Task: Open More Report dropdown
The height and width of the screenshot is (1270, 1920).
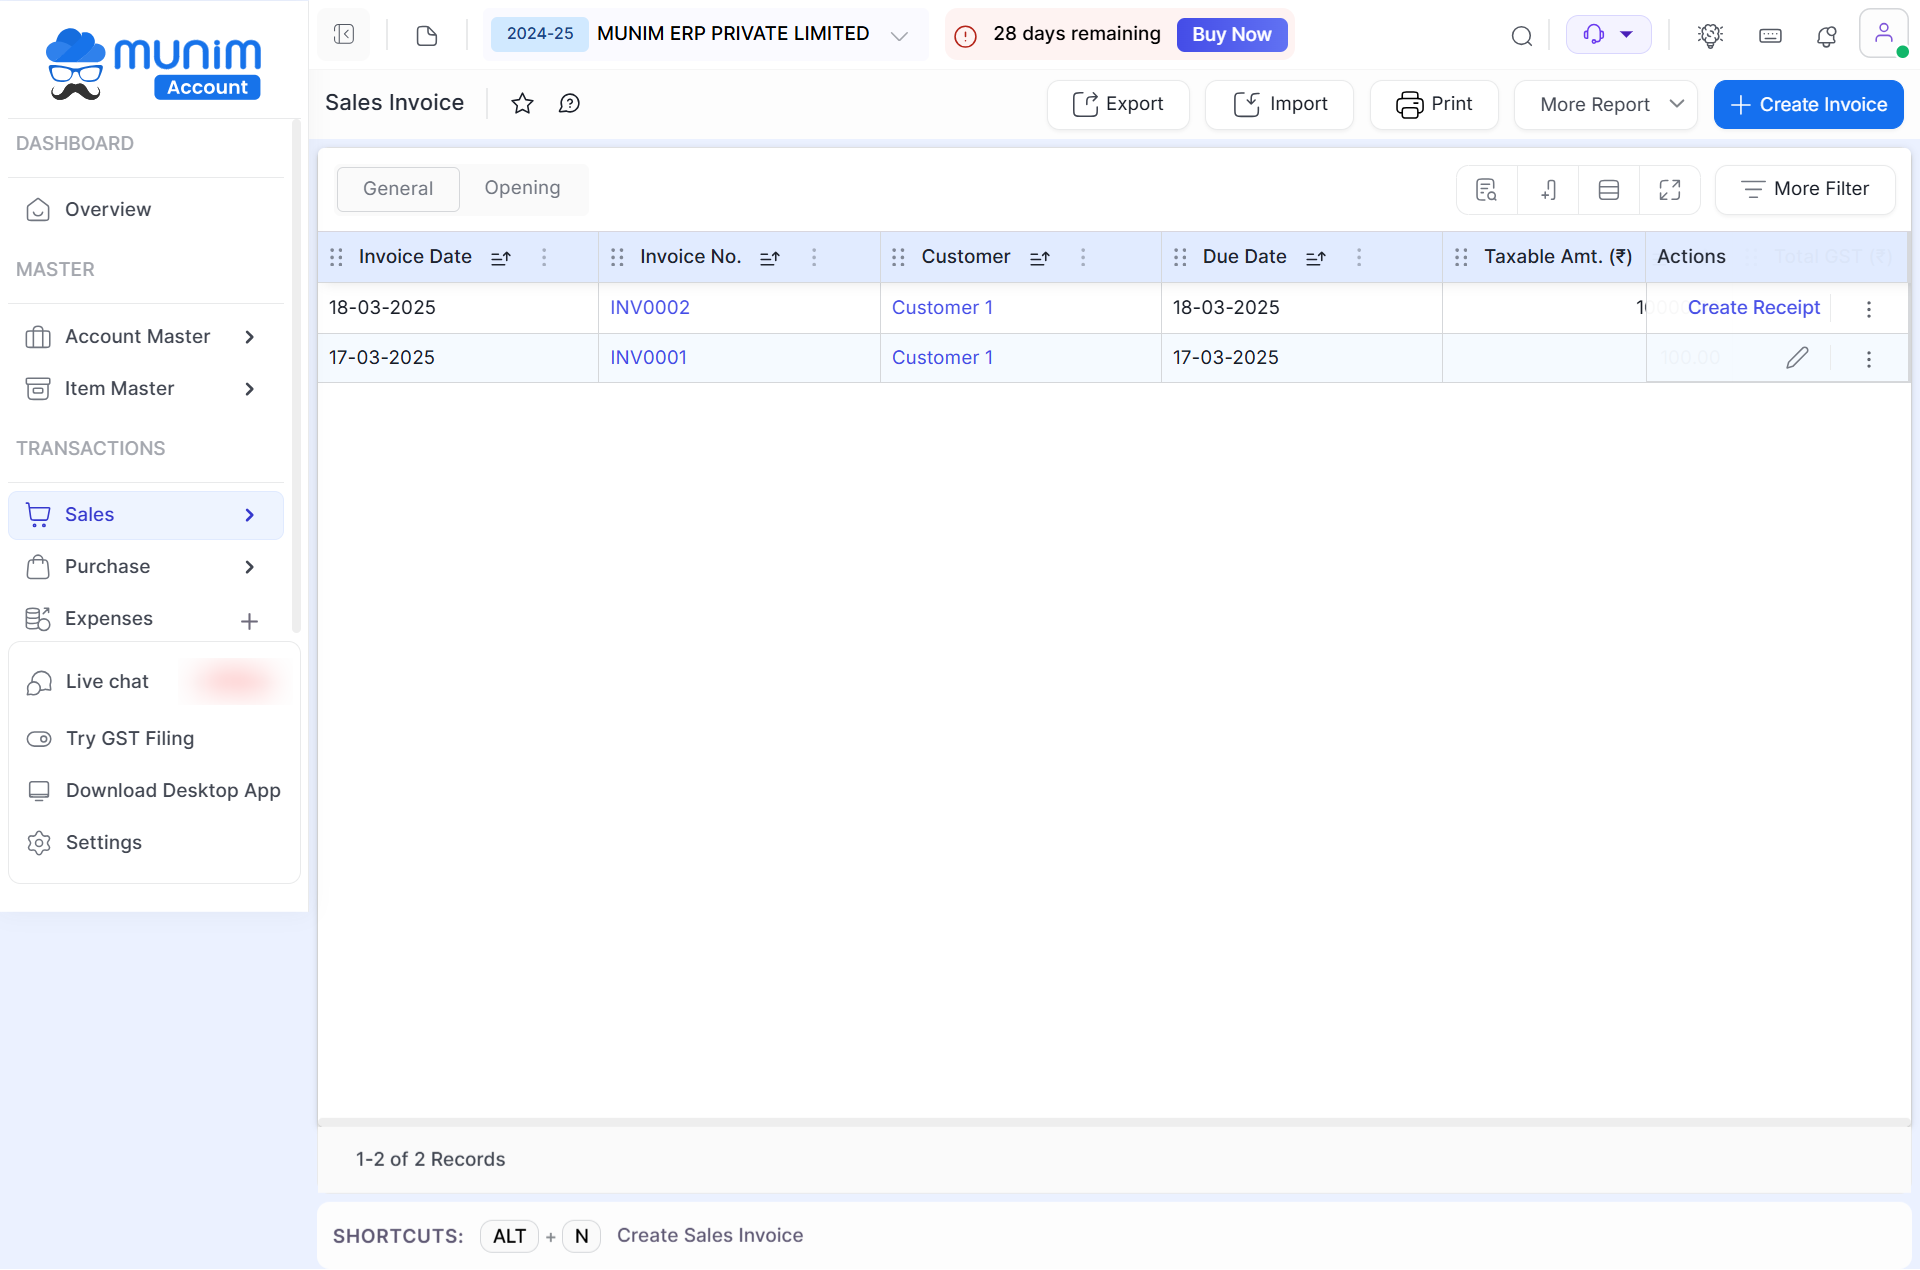Action: point(1606,105)
